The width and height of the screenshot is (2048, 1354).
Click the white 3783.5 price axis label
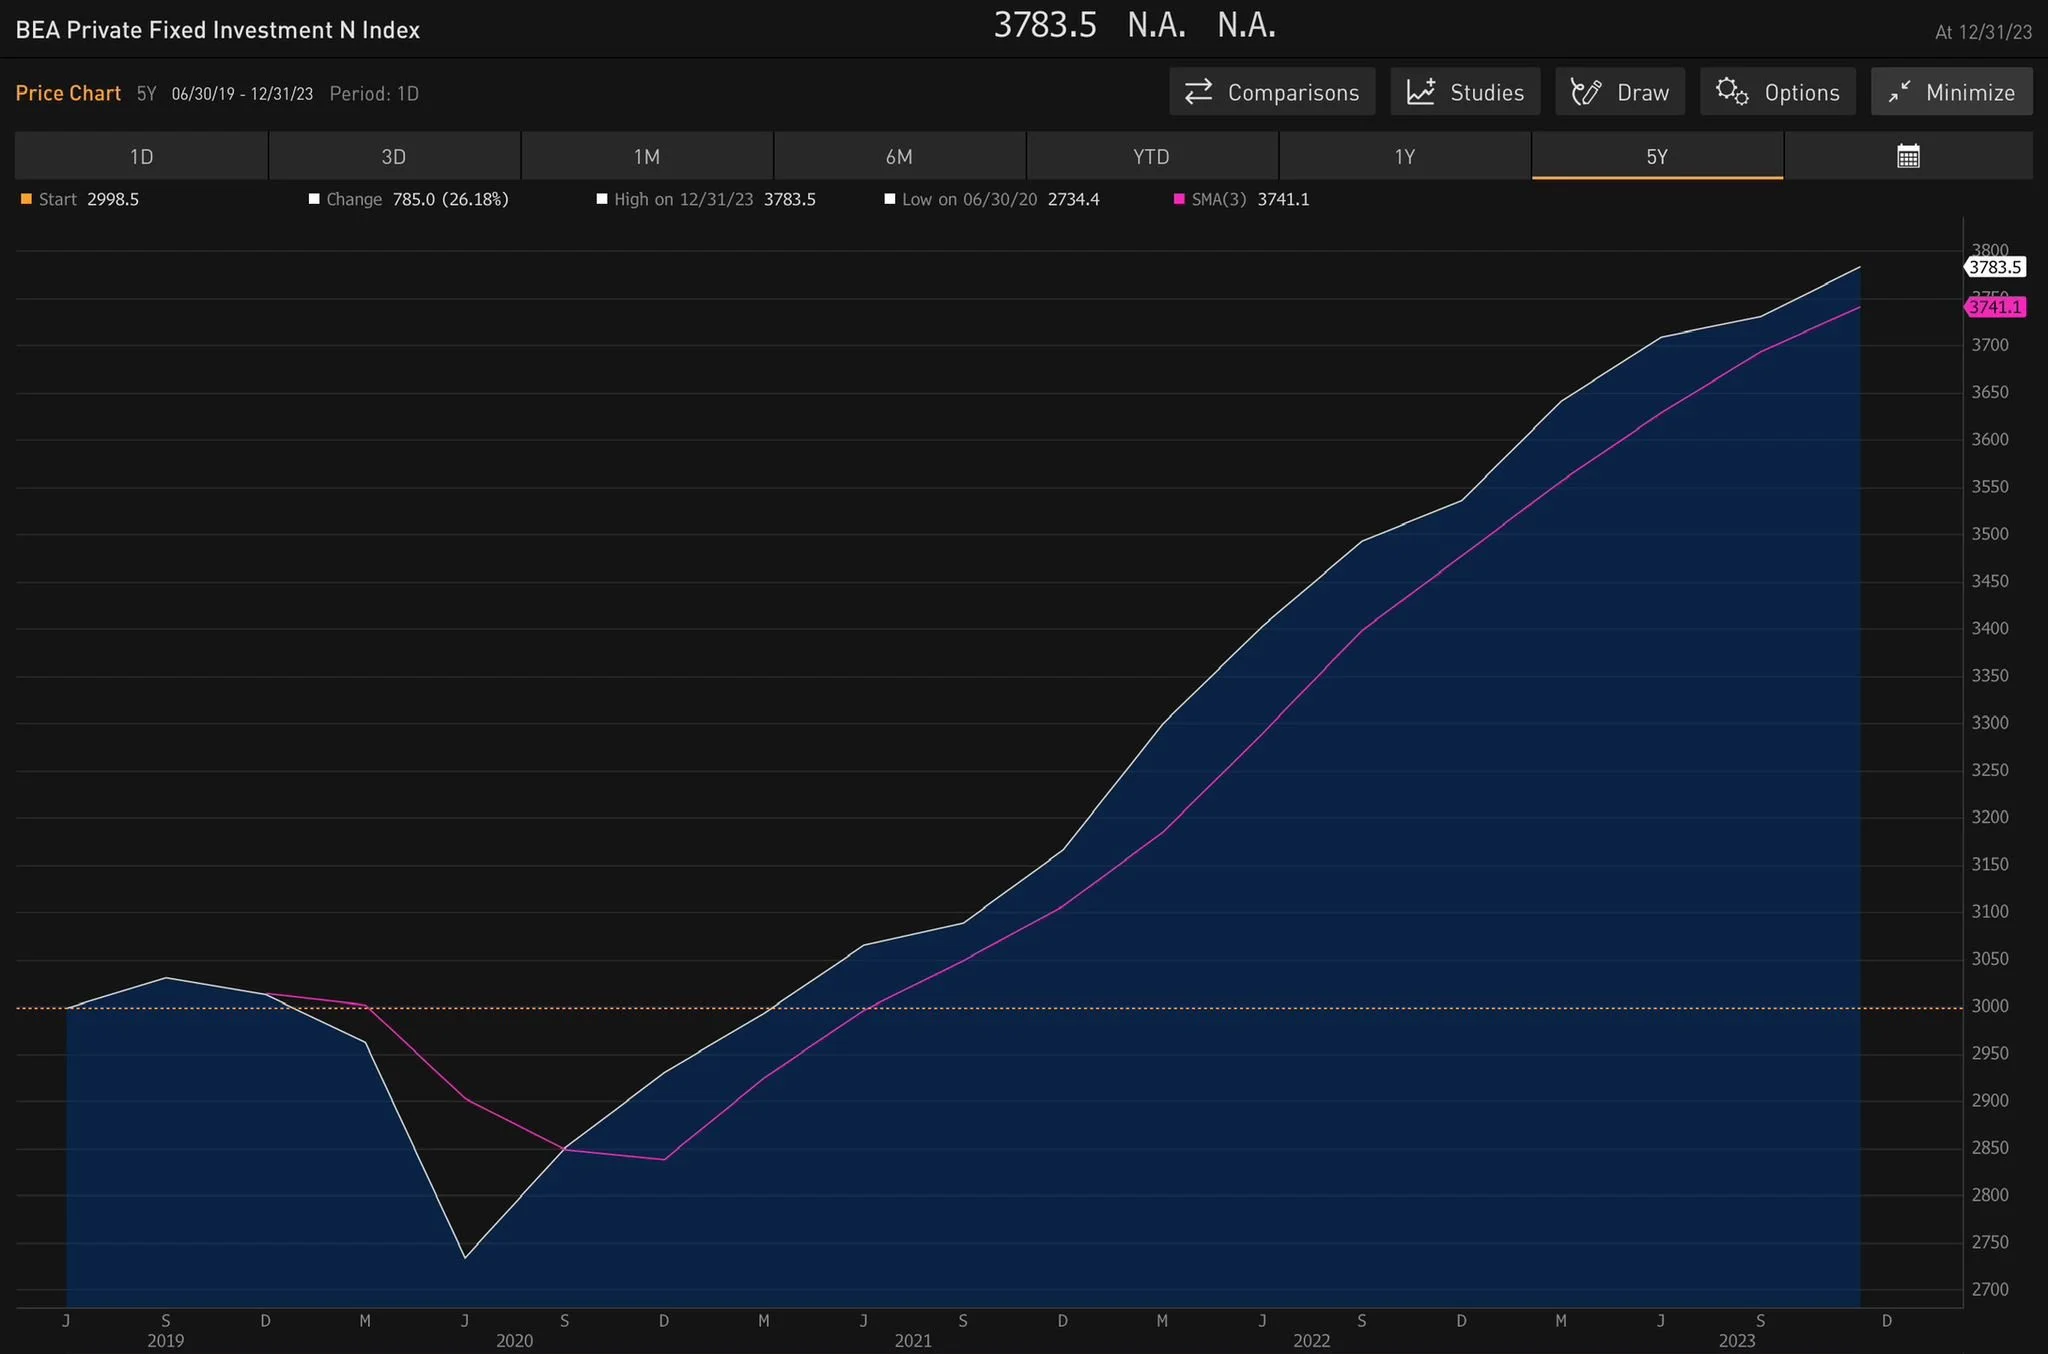point(1995,267)
